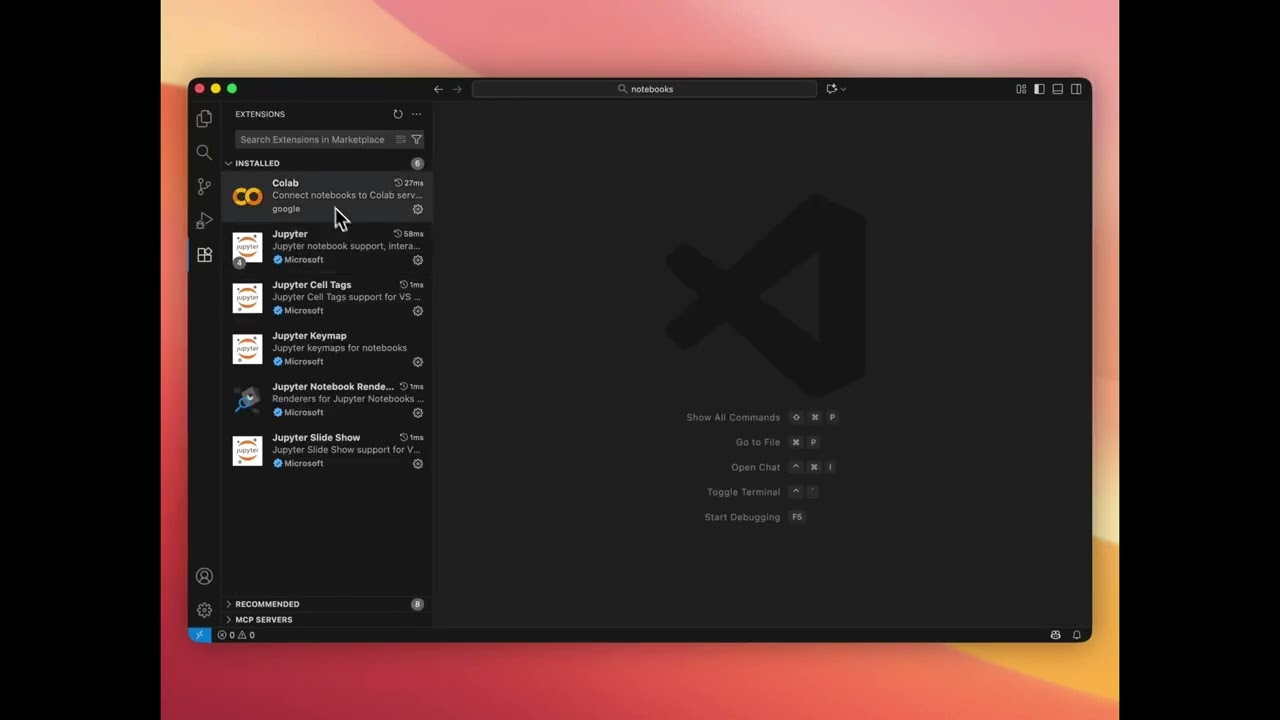
Task: Clear extensions search results icon
Action: point(401,140)
